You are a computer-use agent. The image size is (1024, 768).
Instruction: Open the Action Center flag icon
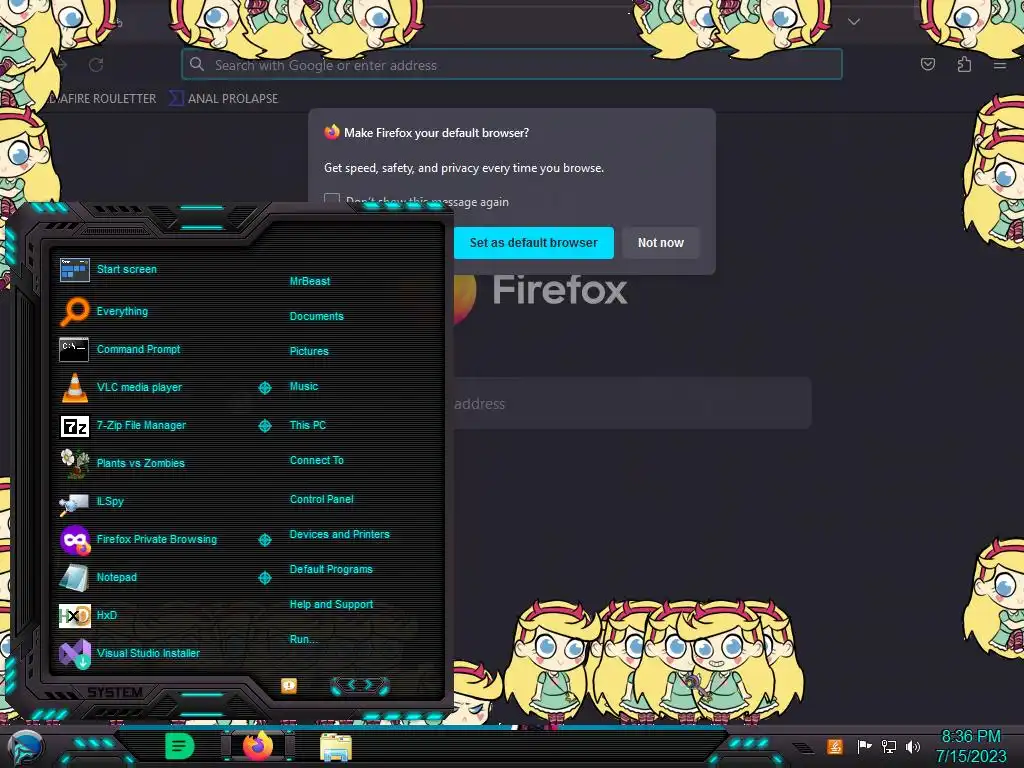(864, 746)
